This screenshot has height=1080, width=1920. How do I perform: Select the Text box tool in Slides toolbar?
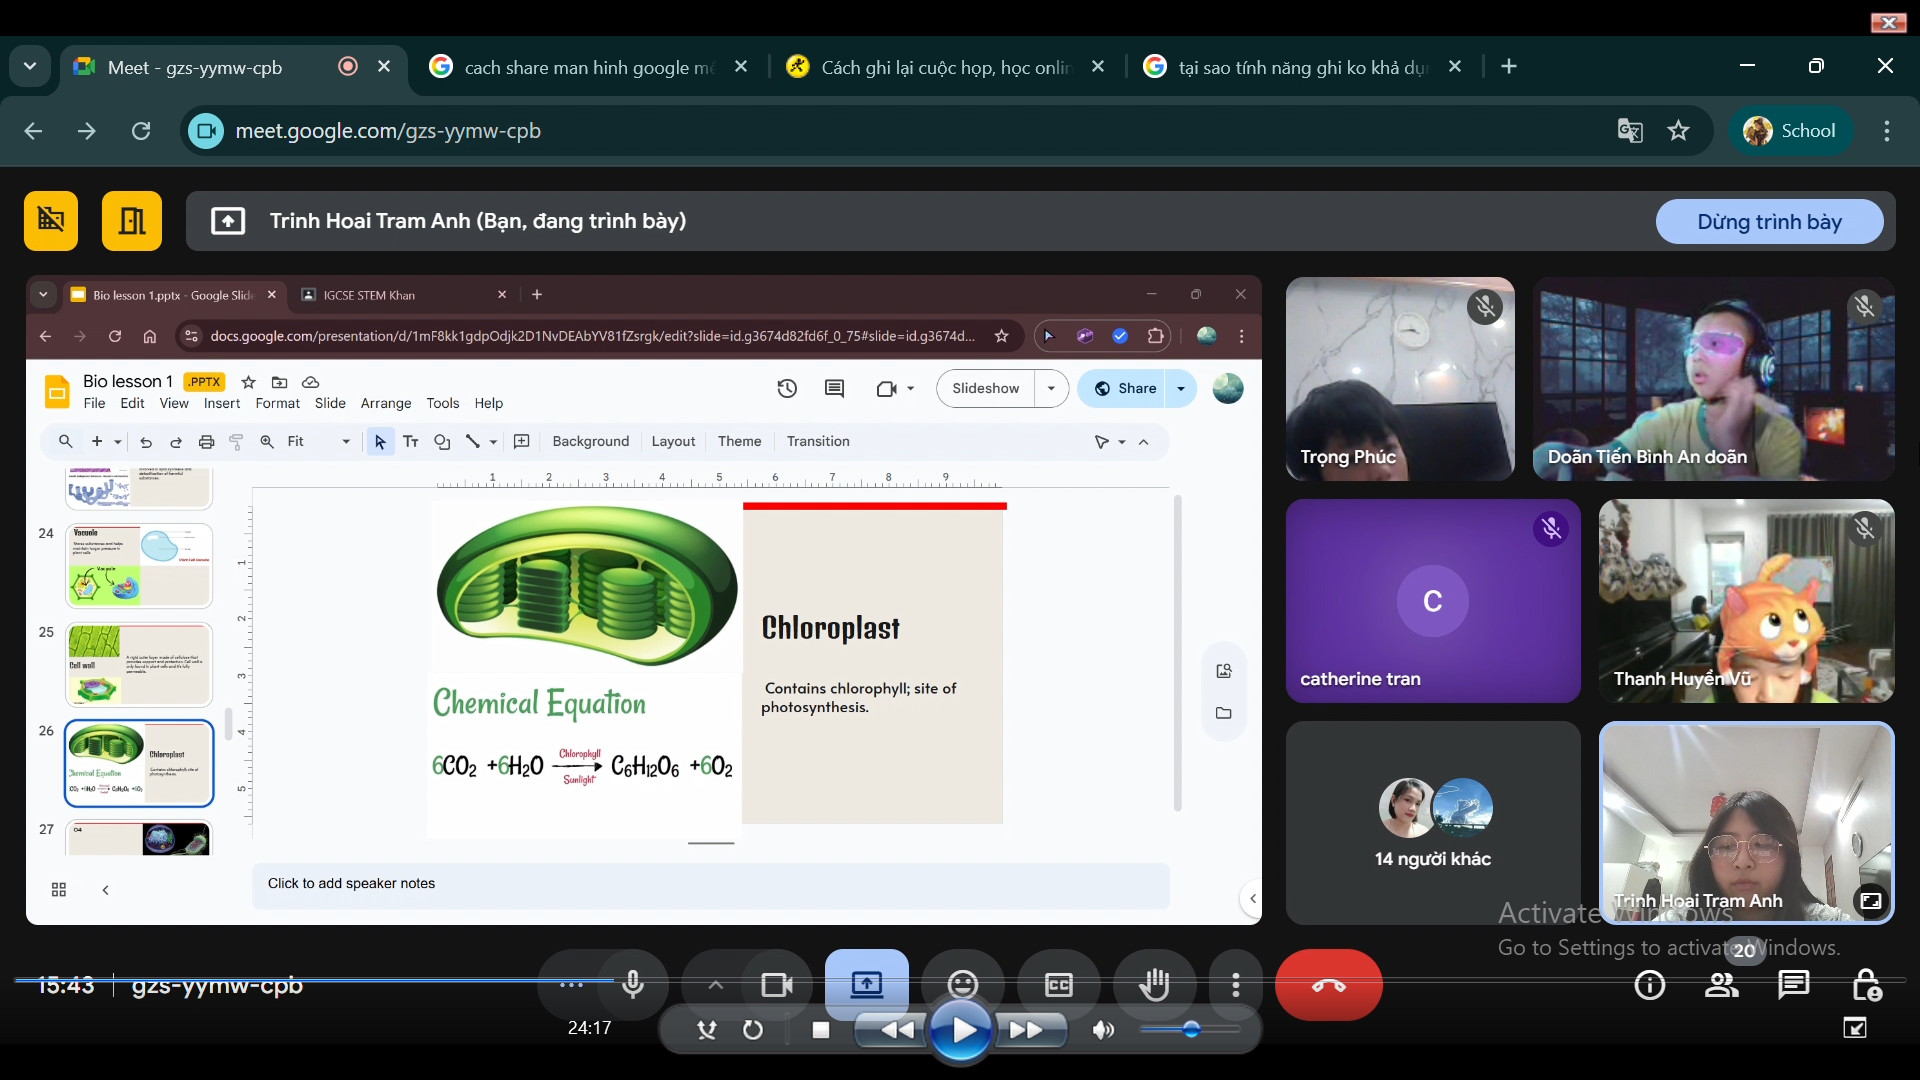pyautogui.click(x=410, y=442)
